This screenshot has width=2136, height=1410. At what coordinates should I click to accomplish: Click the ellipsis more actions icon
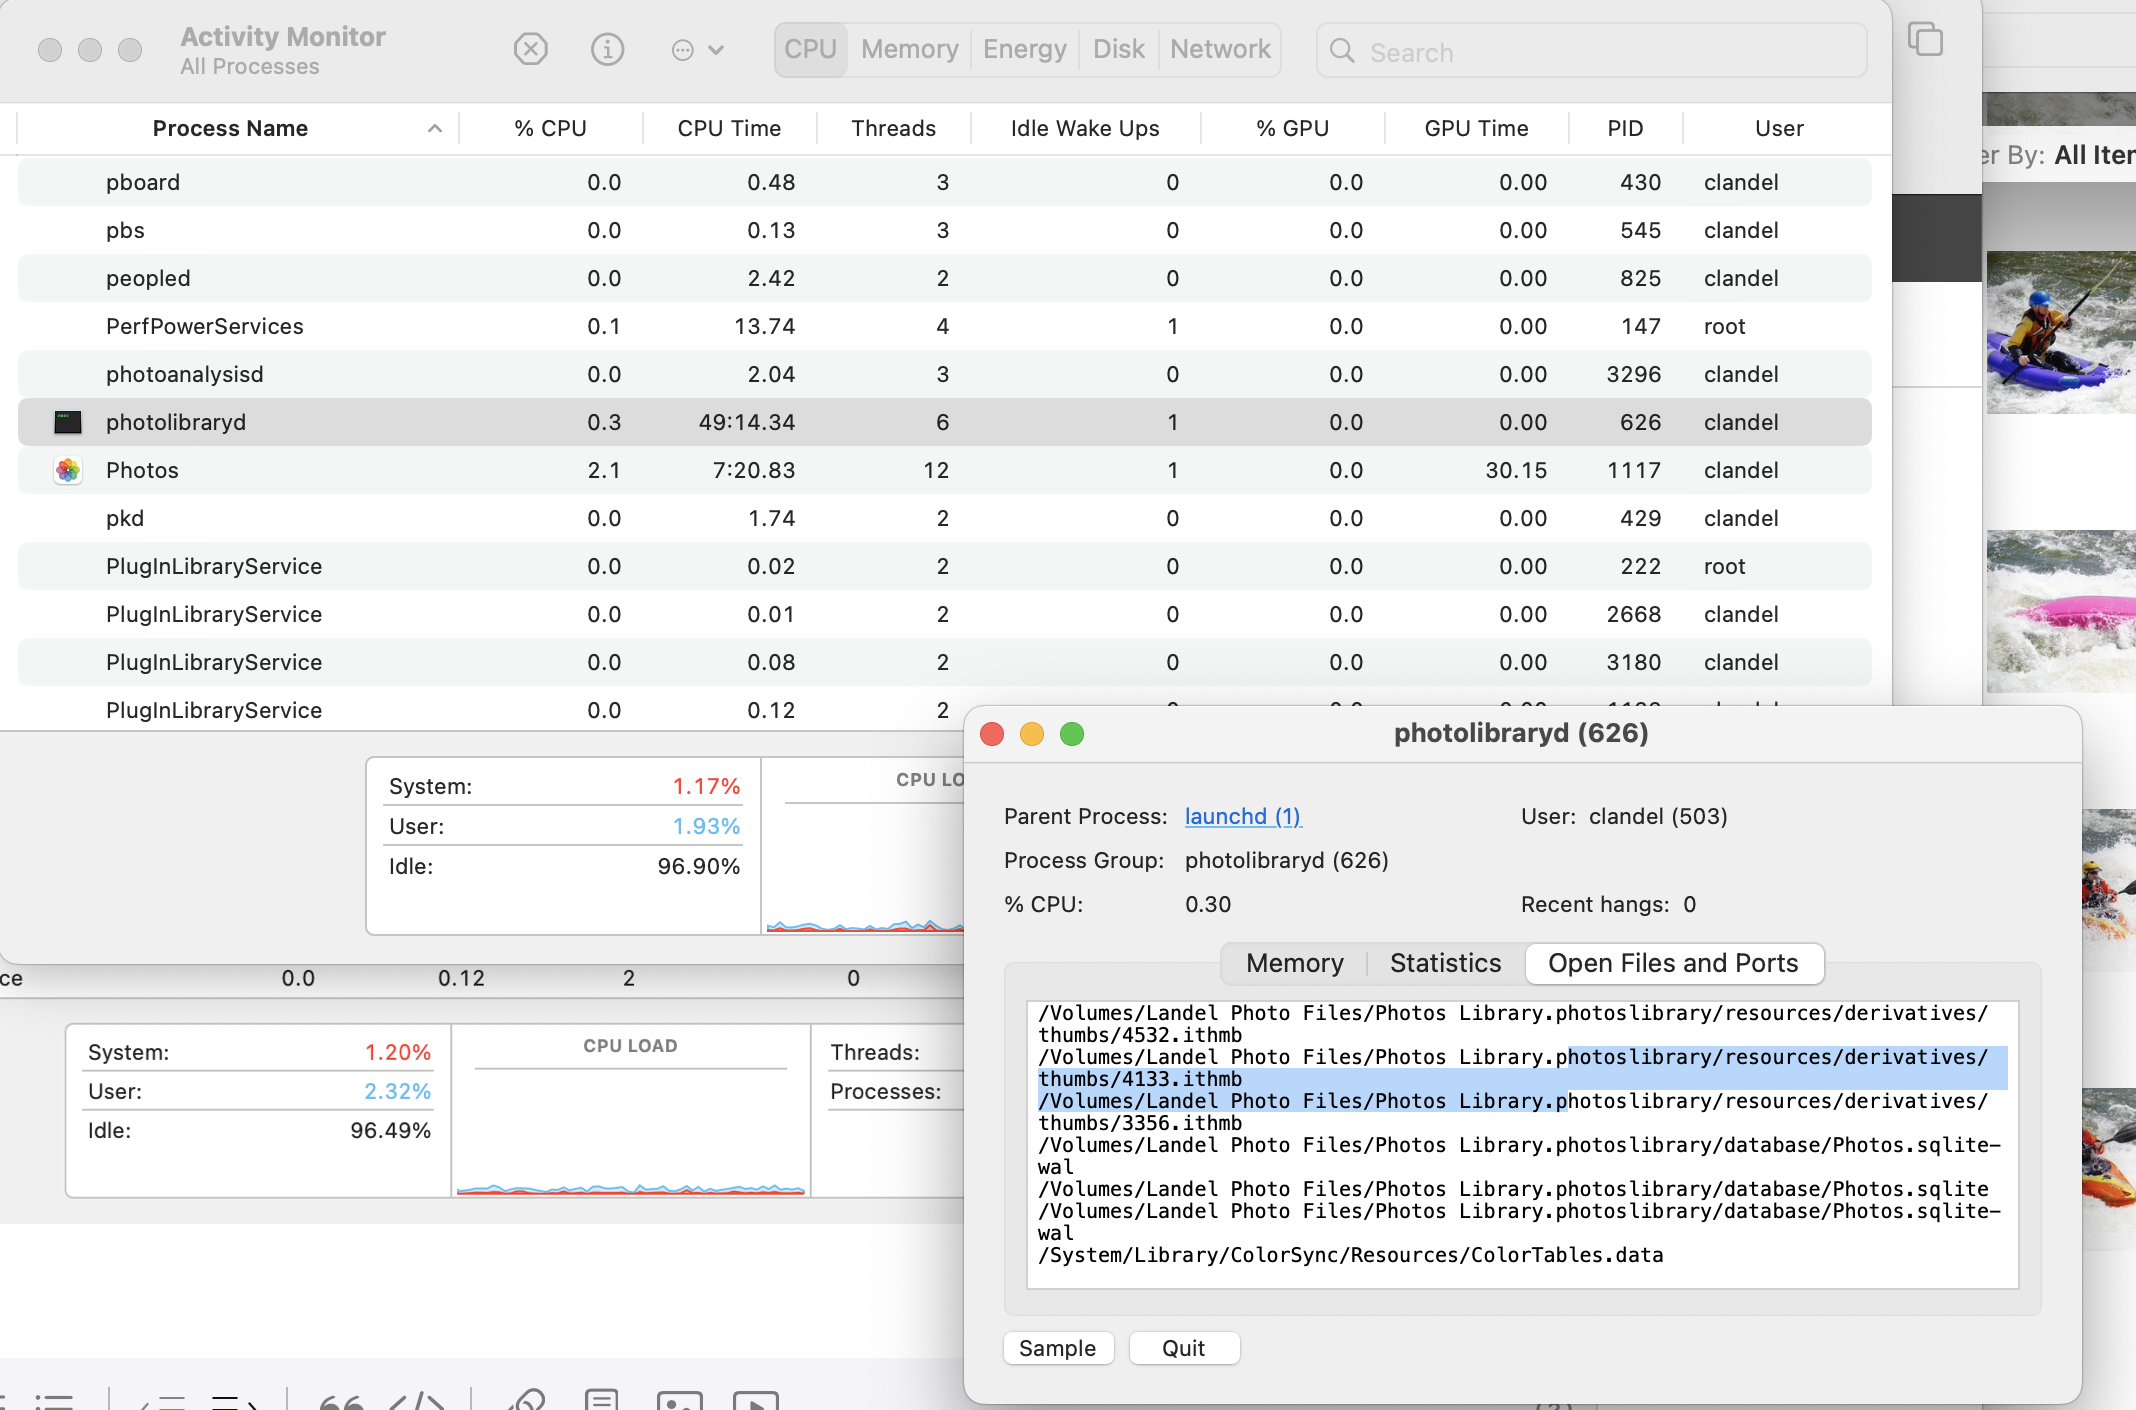tap(682, 50)
